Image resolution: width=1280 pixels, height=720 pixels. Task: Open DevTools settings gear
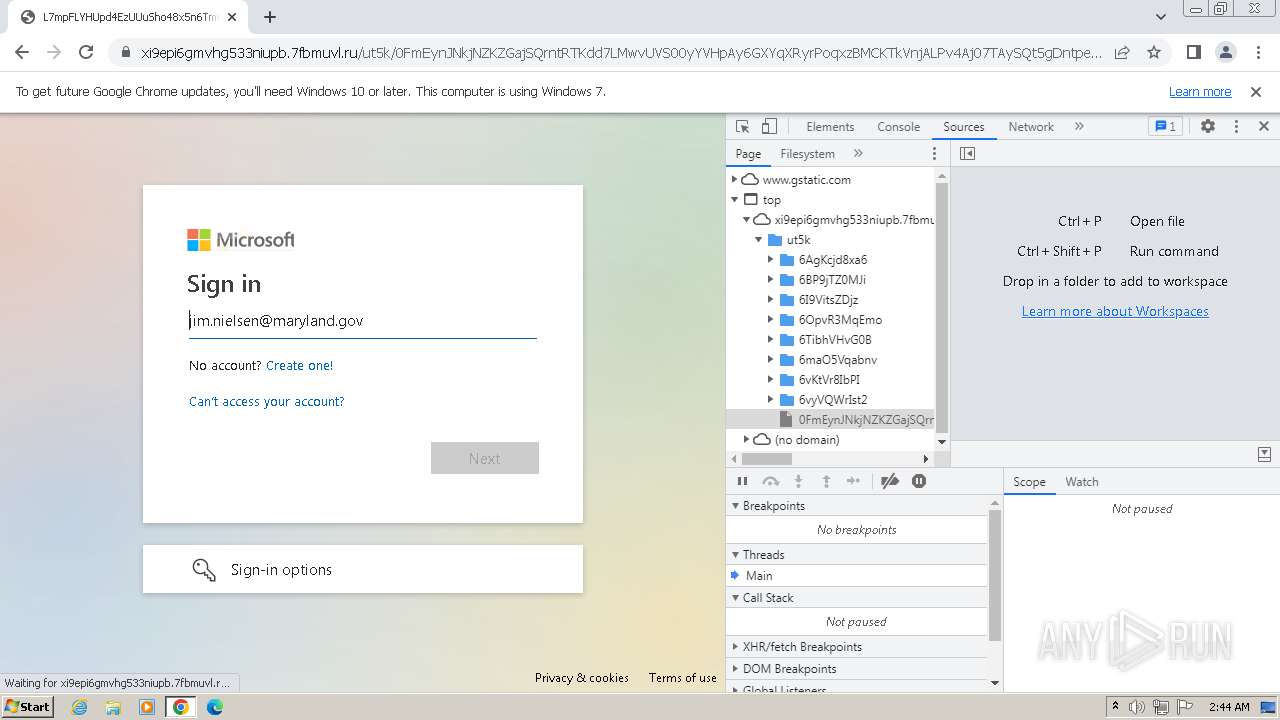pos(1208,127)
